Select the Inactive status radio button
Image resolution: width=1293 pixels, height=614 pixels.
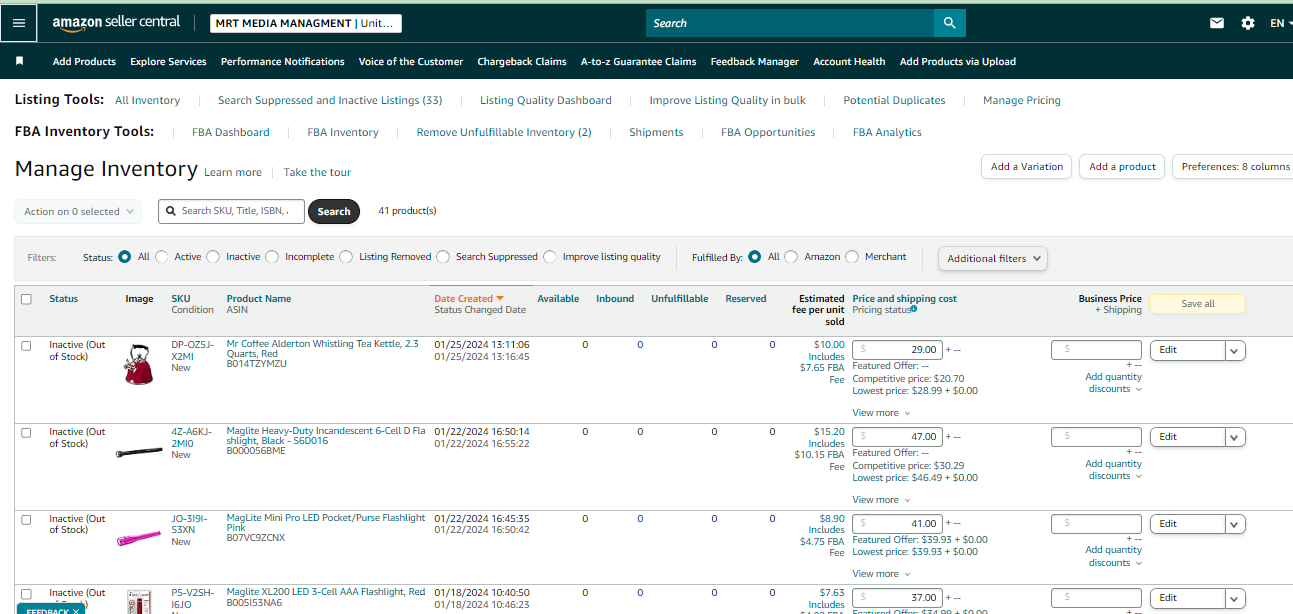213,257
